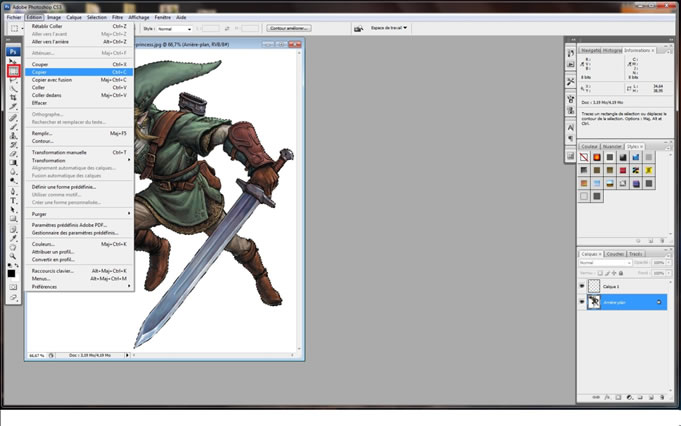The width and height of the screenshot is (681, 426).
Task: Open the Opacité slider dropdown arrow
Action: click(x=668, y=263)
